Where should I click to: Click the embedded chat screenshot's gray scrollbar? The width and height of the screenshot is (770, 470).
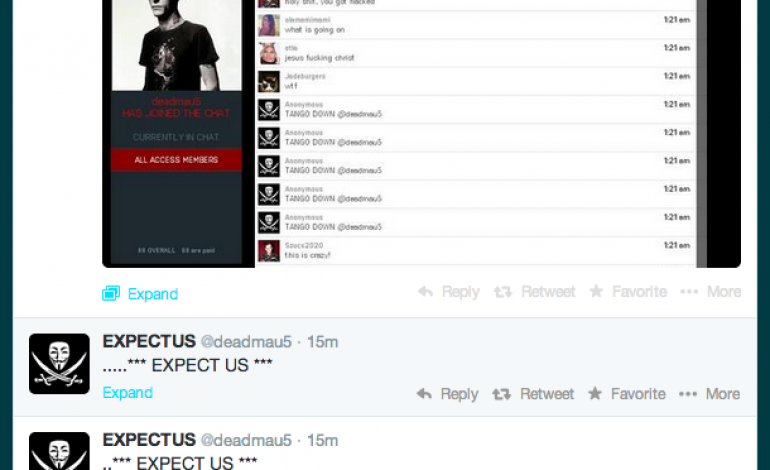(x=702, y=134)
